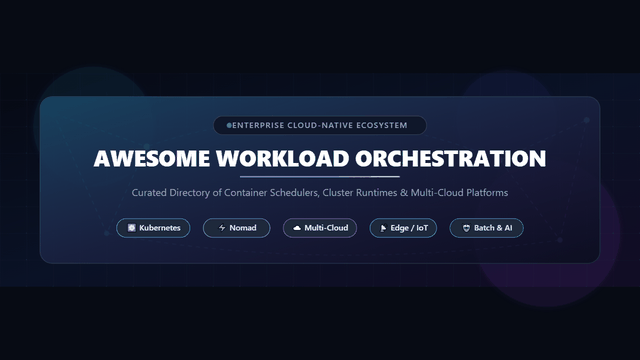Image resolution: width=640 pixels, height=360 pixels.
Task: Click the Edge / IoT pointer icon
Action: point(383,228)
